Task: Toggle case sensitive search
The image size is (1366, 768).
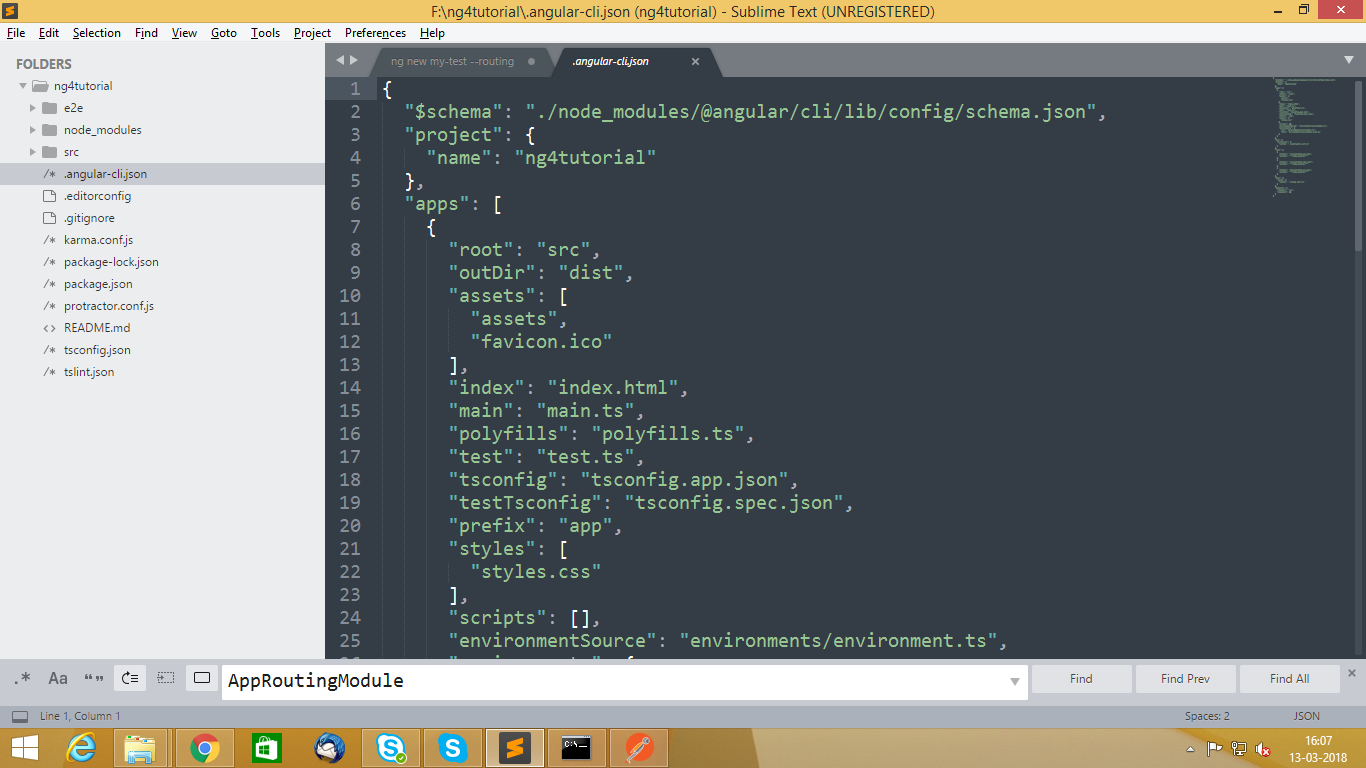Action: (57, 678)
